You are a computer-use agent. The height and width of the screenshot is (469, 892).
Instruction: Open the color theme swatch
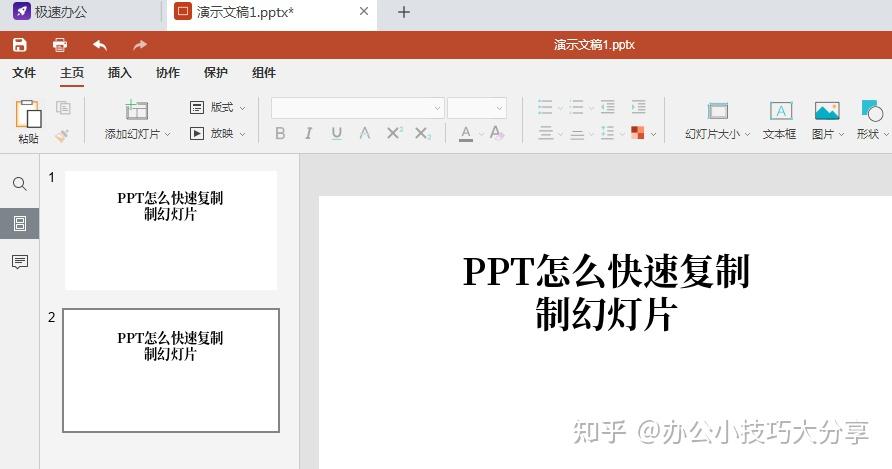click(638, 133)
